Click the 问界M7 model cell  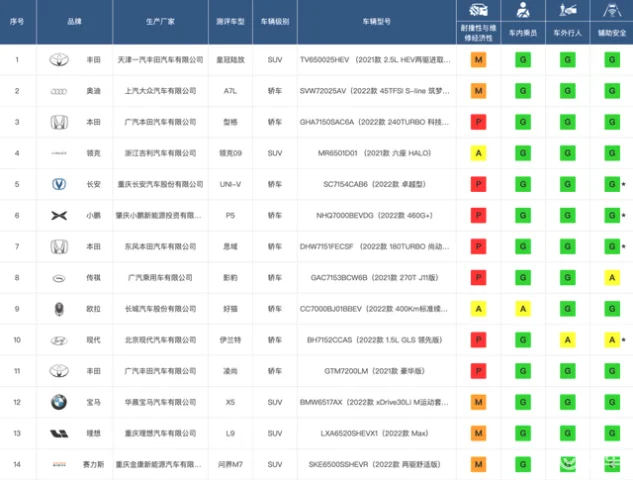tap(230, 464)
